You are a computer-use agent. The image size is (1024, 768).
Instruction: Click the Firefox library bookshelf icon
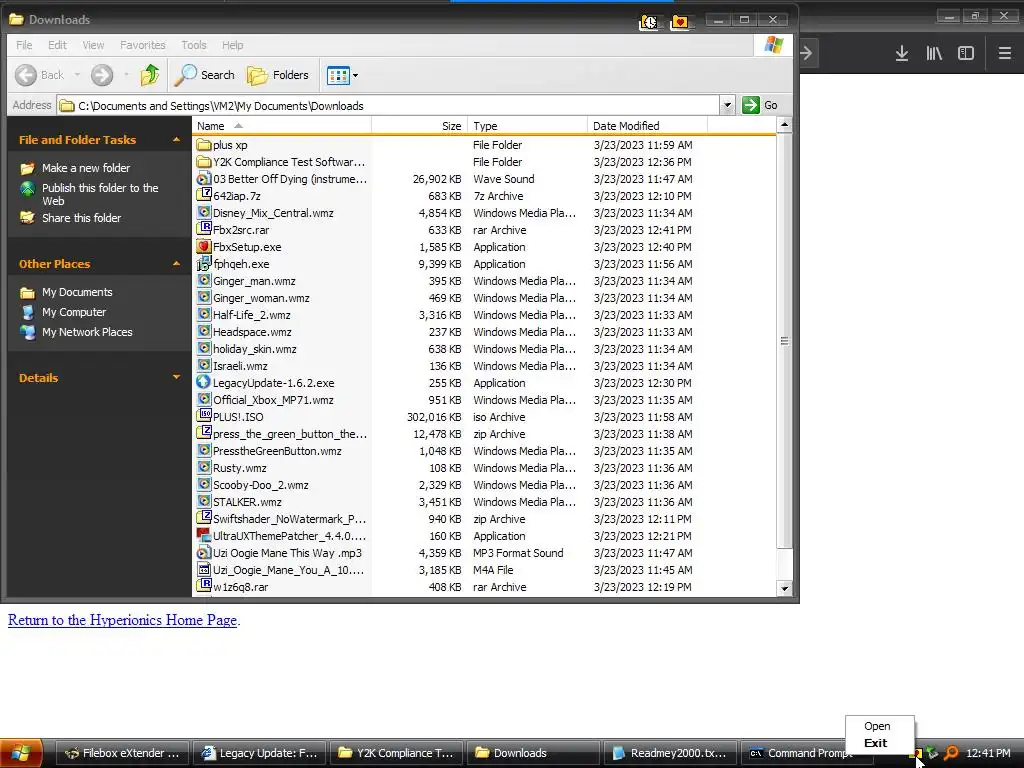[934, 53]
